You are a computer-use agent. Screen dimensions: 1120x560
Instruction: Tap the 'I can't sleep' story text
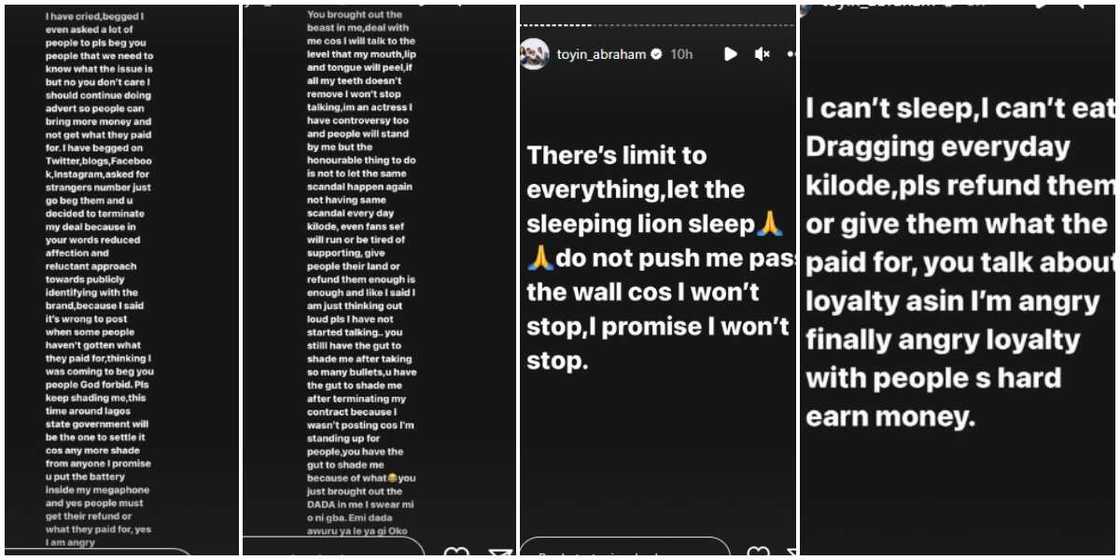[960, 262]
